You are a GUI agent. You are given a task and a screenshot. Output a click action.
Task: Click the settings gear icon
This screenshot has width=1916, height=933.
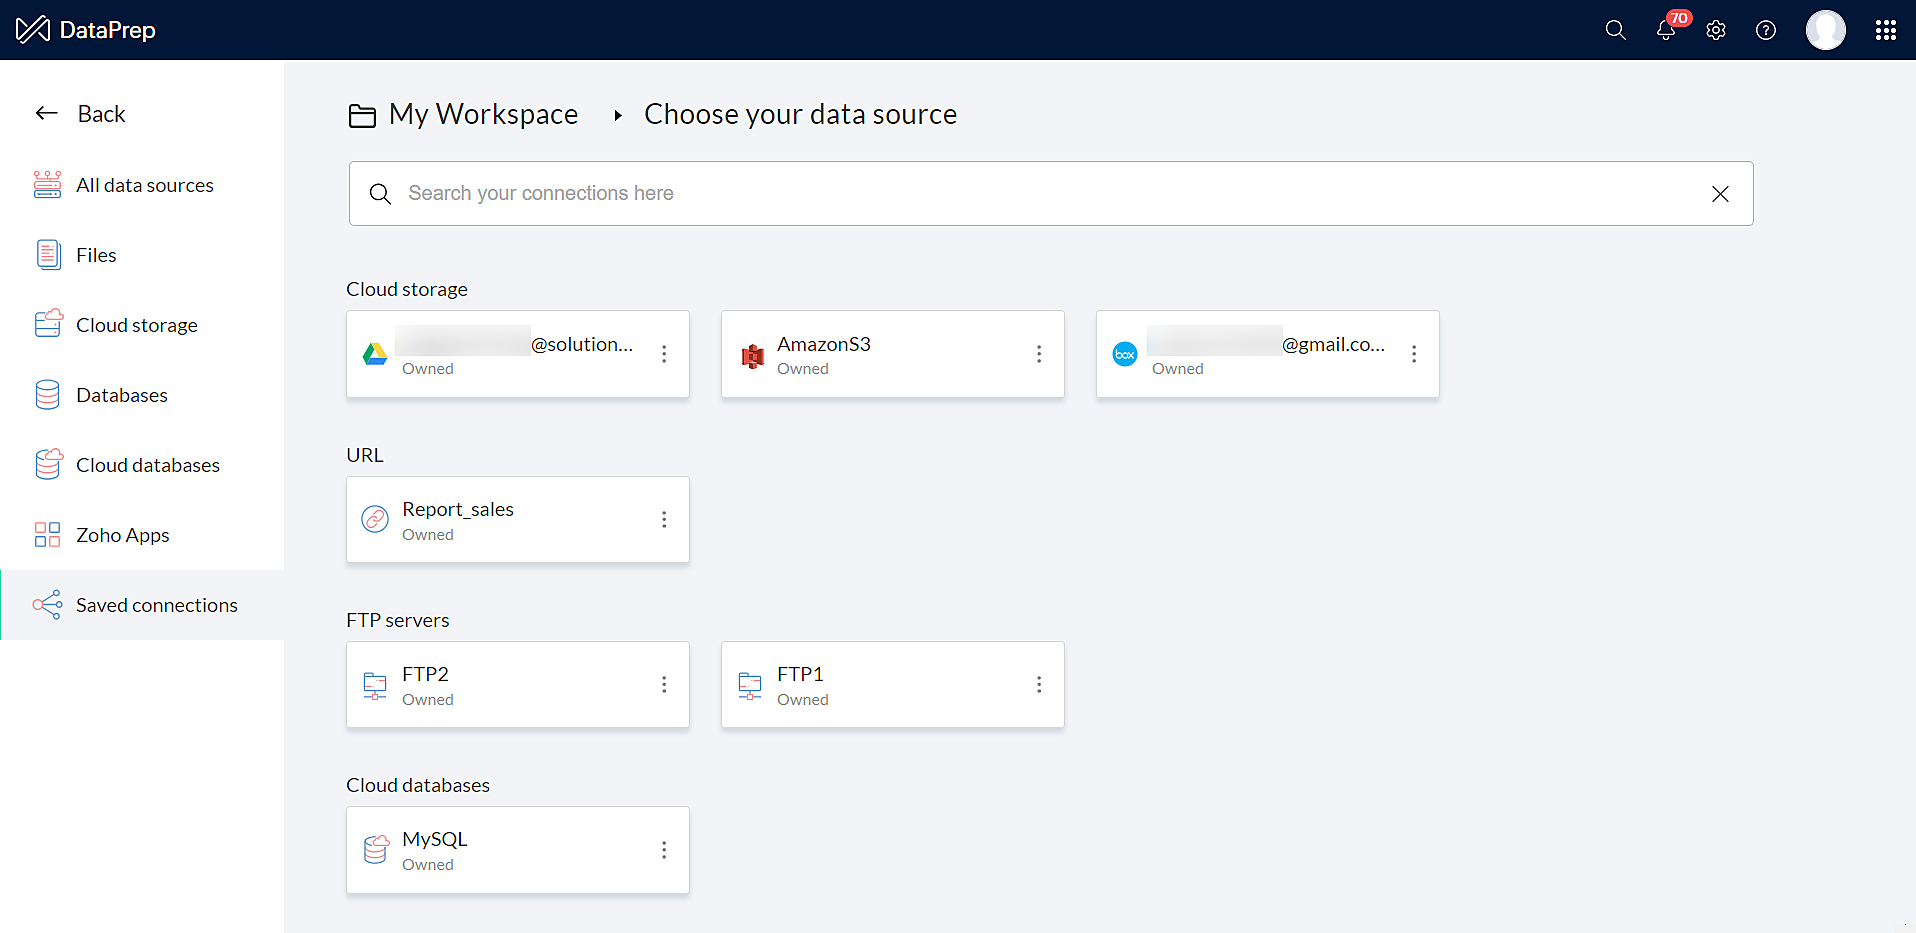click(x=1716, y=31)
